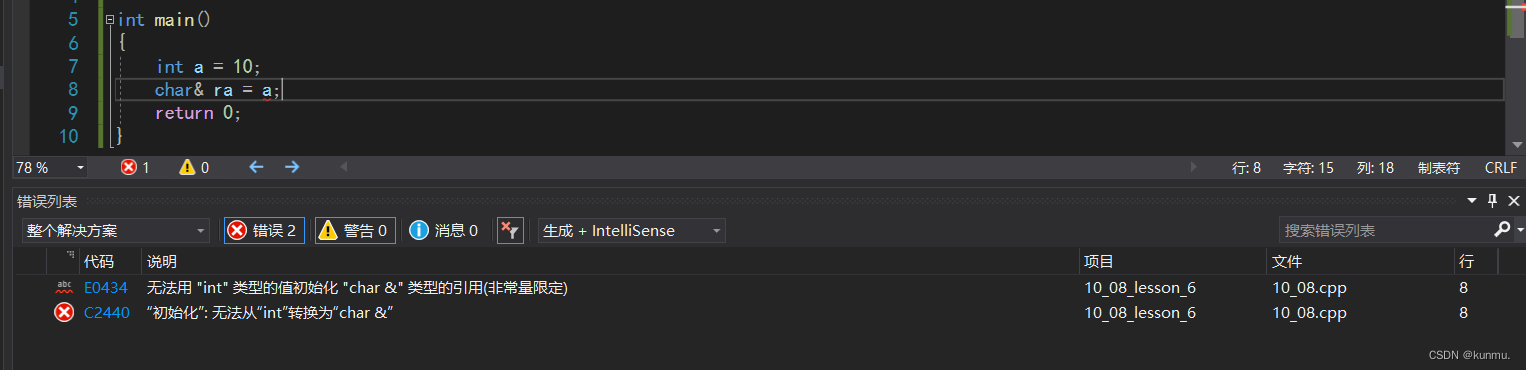The height and width of the screenshot is (370, 1526).
Task: Open the E0434 error code link
Action: click(x=107, y=288)
